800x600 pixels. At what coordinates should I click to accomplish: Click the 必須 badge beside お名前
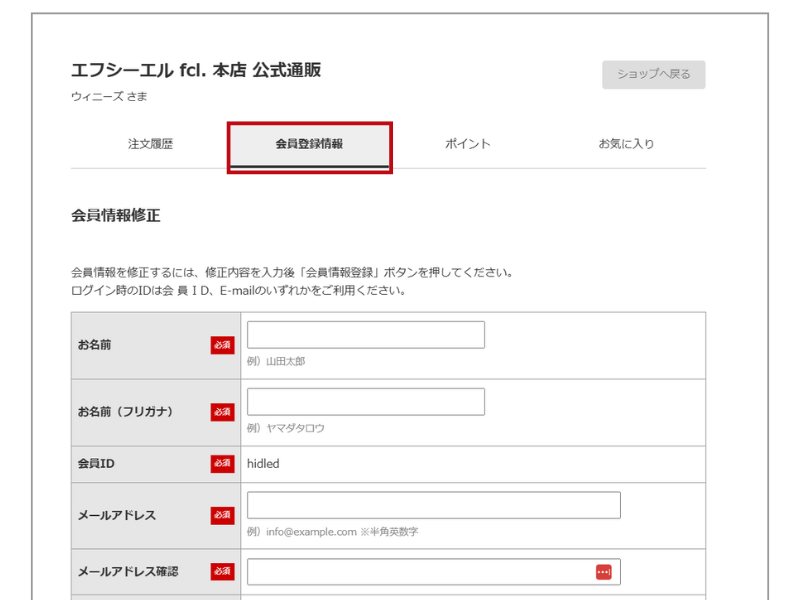coord(222,345)
